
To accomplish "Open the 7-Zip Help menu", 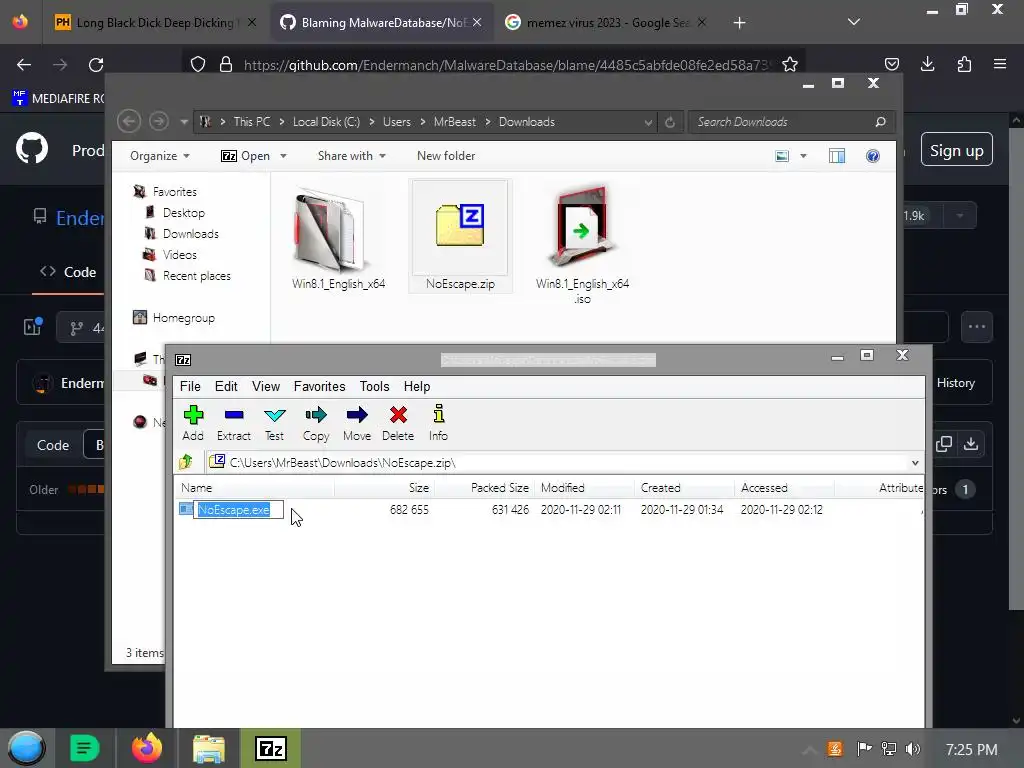I will [x=417, y=387].
